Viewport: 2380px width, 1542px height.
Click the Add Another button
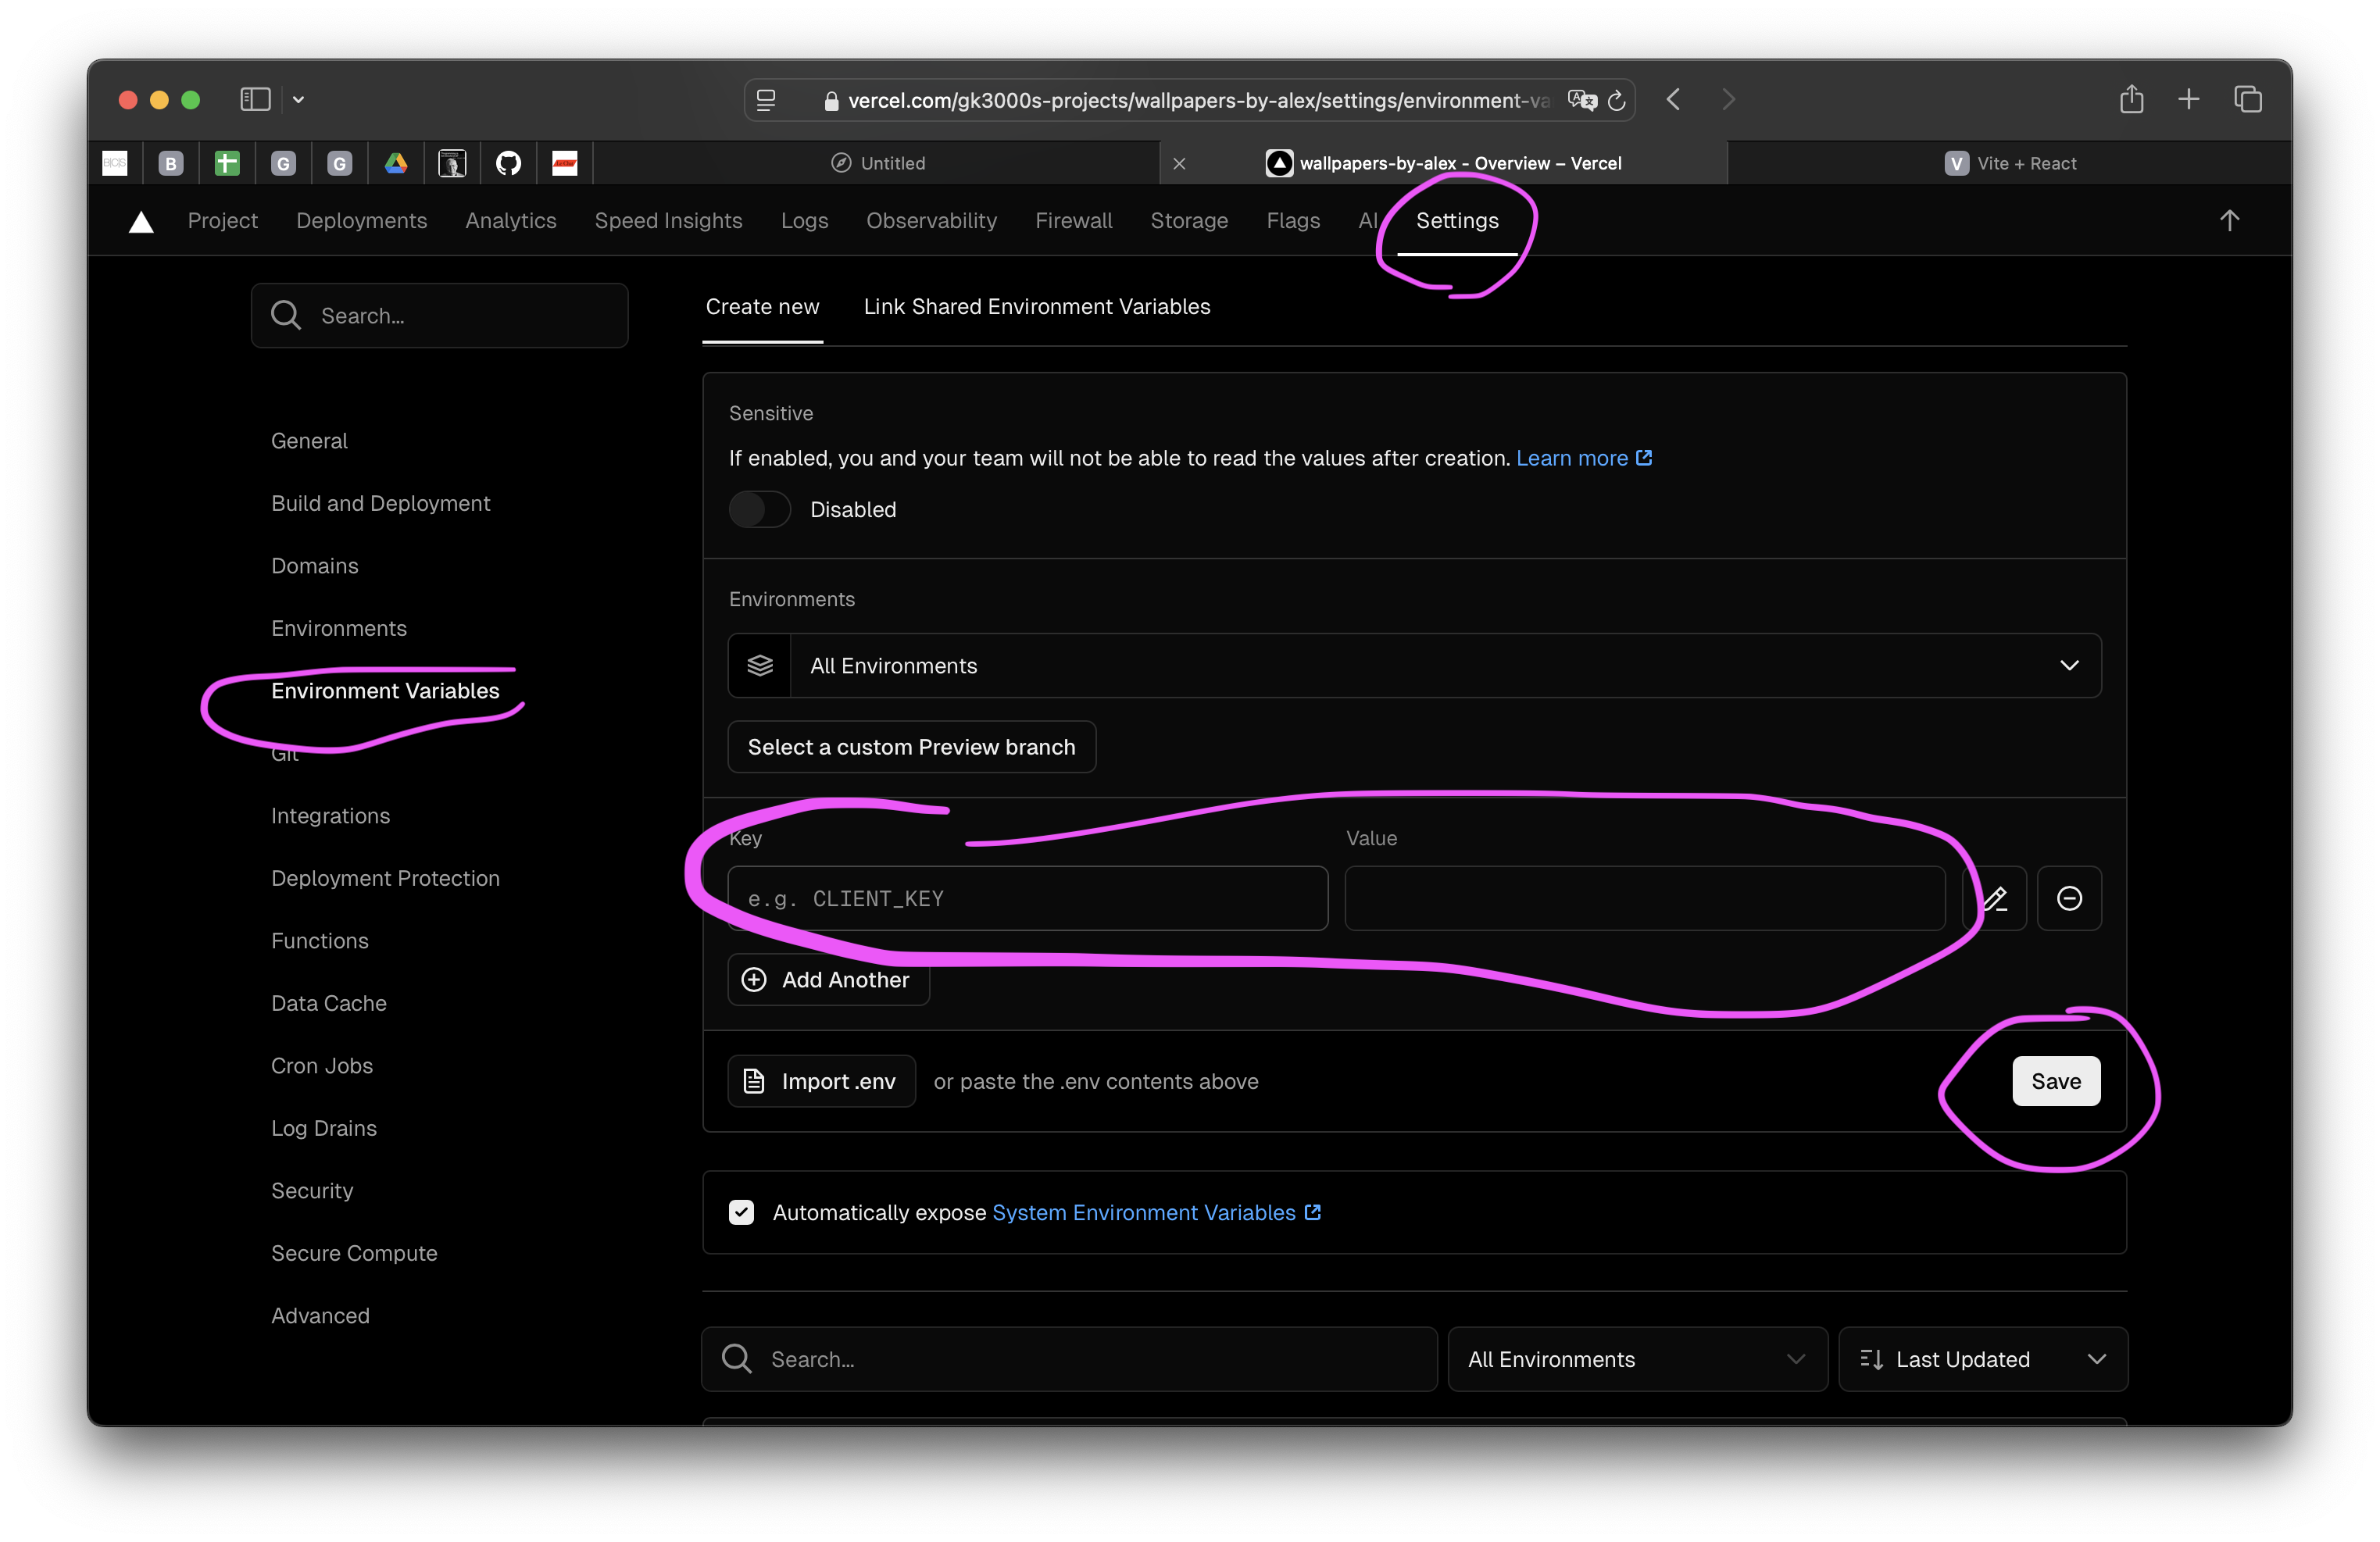click(828, 980)
